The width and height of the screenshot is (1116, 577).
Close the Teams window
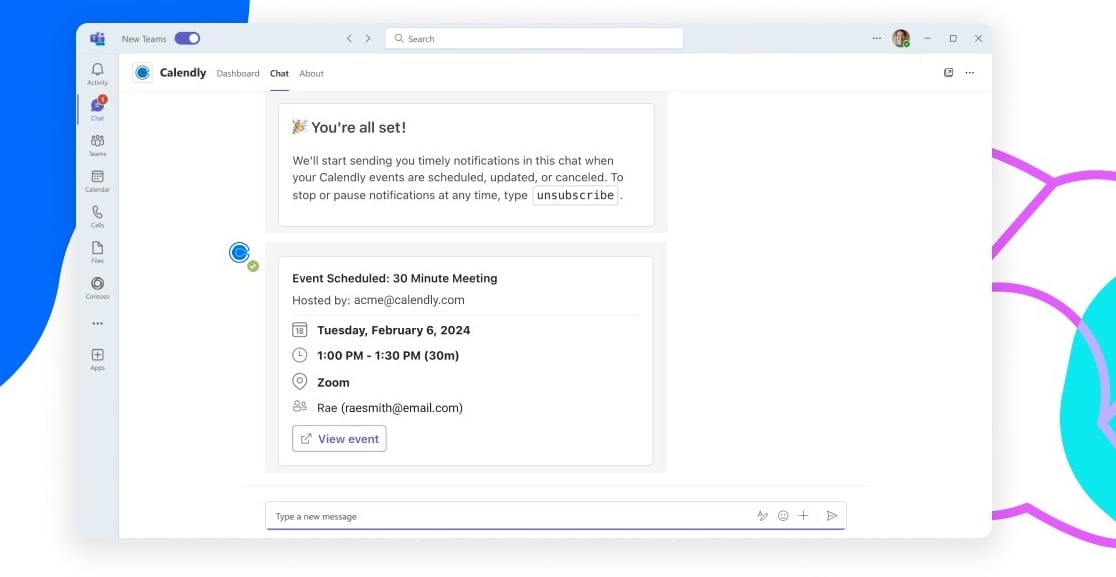click(x=979, y=38)
